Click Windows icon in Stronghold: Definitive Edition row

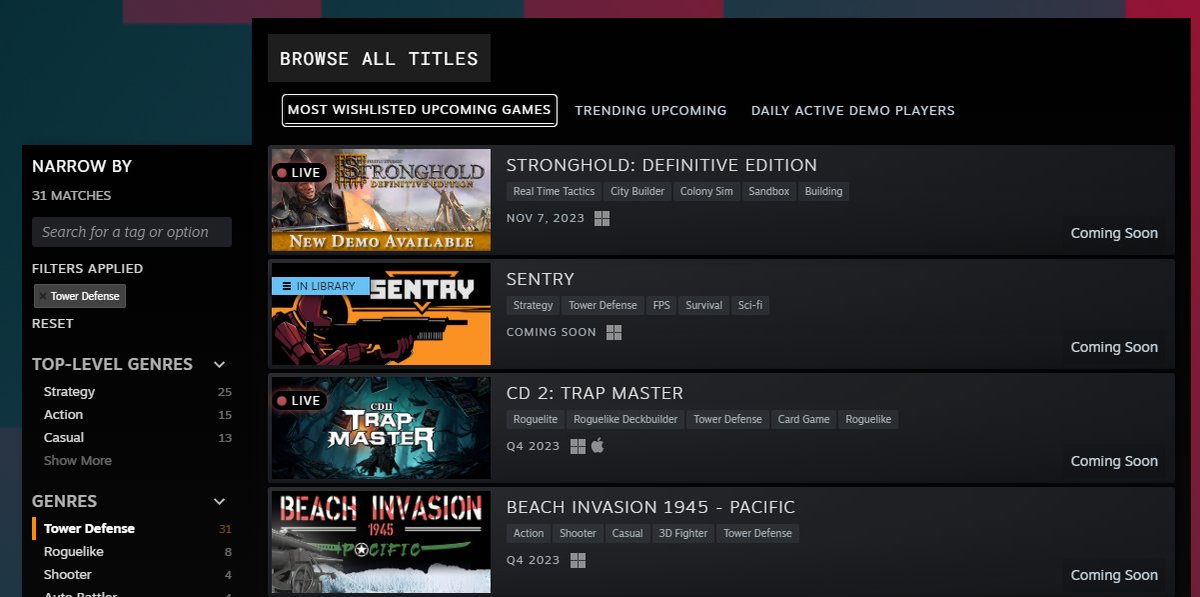click(602, 218)
